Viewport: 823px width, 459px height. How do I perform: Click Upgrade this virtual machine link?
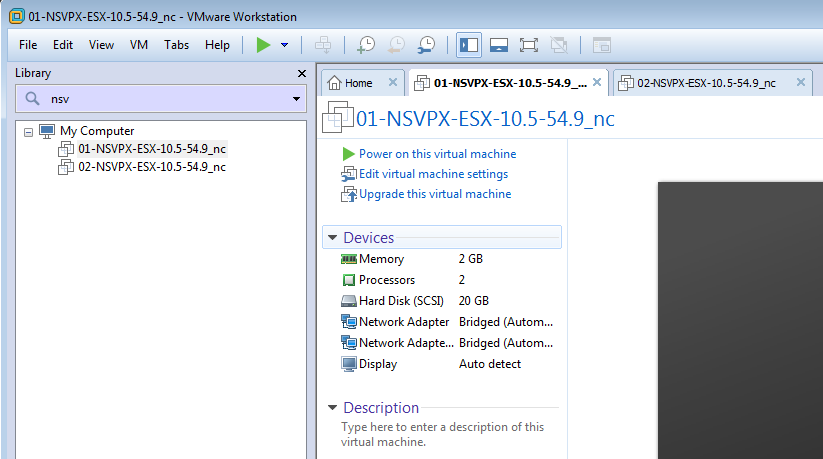click(x=435, y=194)
